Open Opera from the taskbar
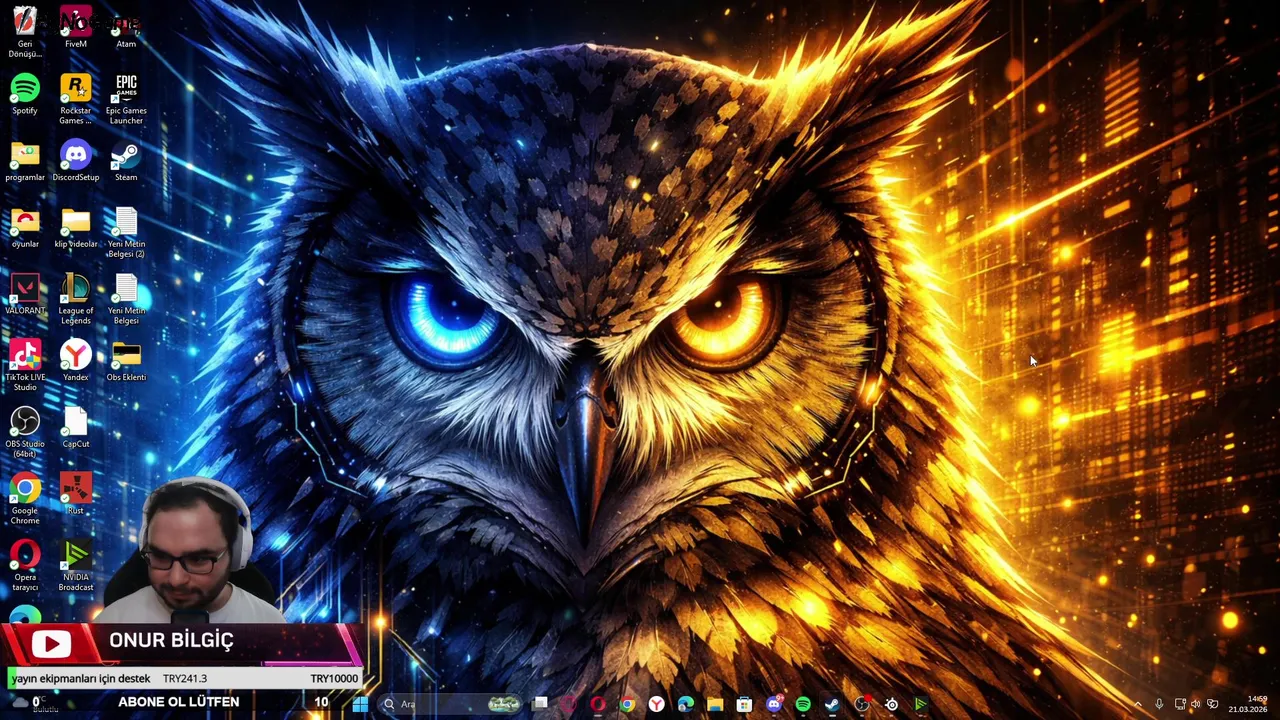 [598, 704]
